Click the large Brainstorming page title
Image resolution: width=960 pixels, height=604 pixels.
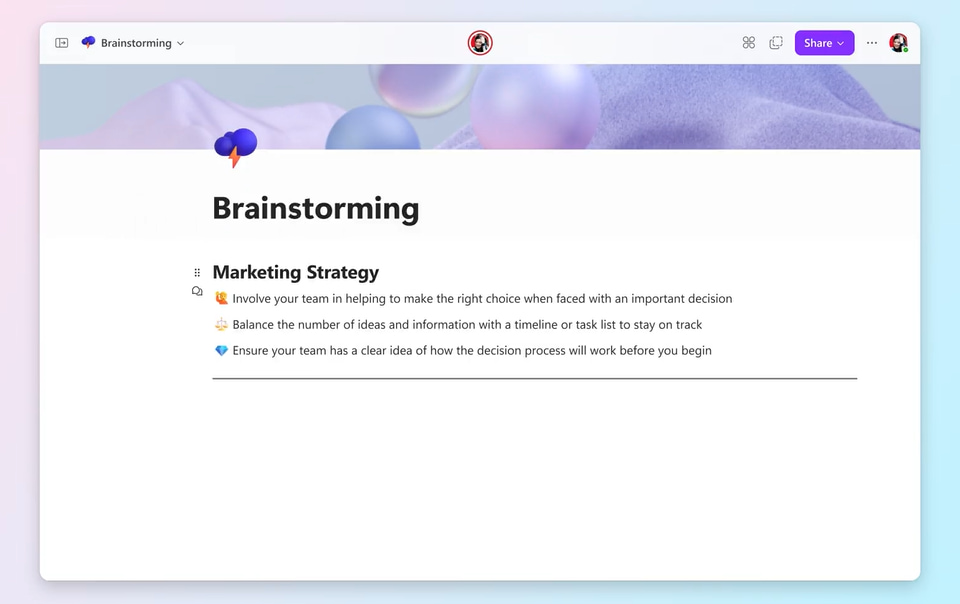pyautogui.click(x=316, y=209)
